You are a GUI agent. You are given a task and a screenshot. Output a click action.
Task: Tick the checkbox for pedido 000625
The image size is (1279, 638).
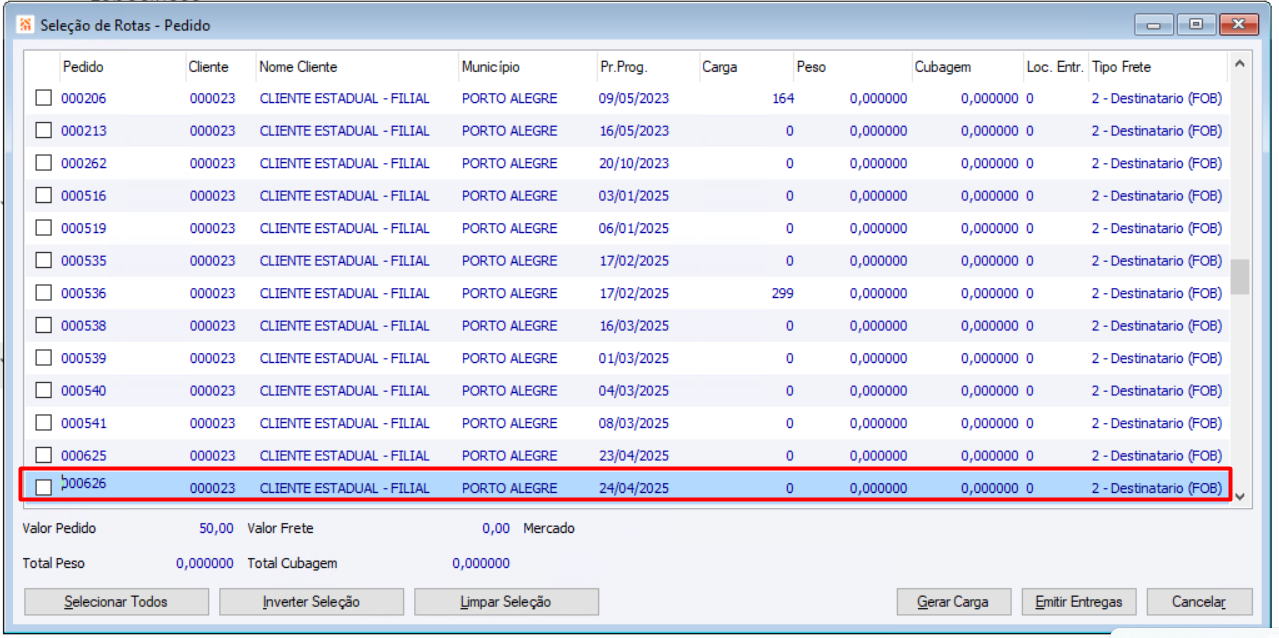click(43, 456)
